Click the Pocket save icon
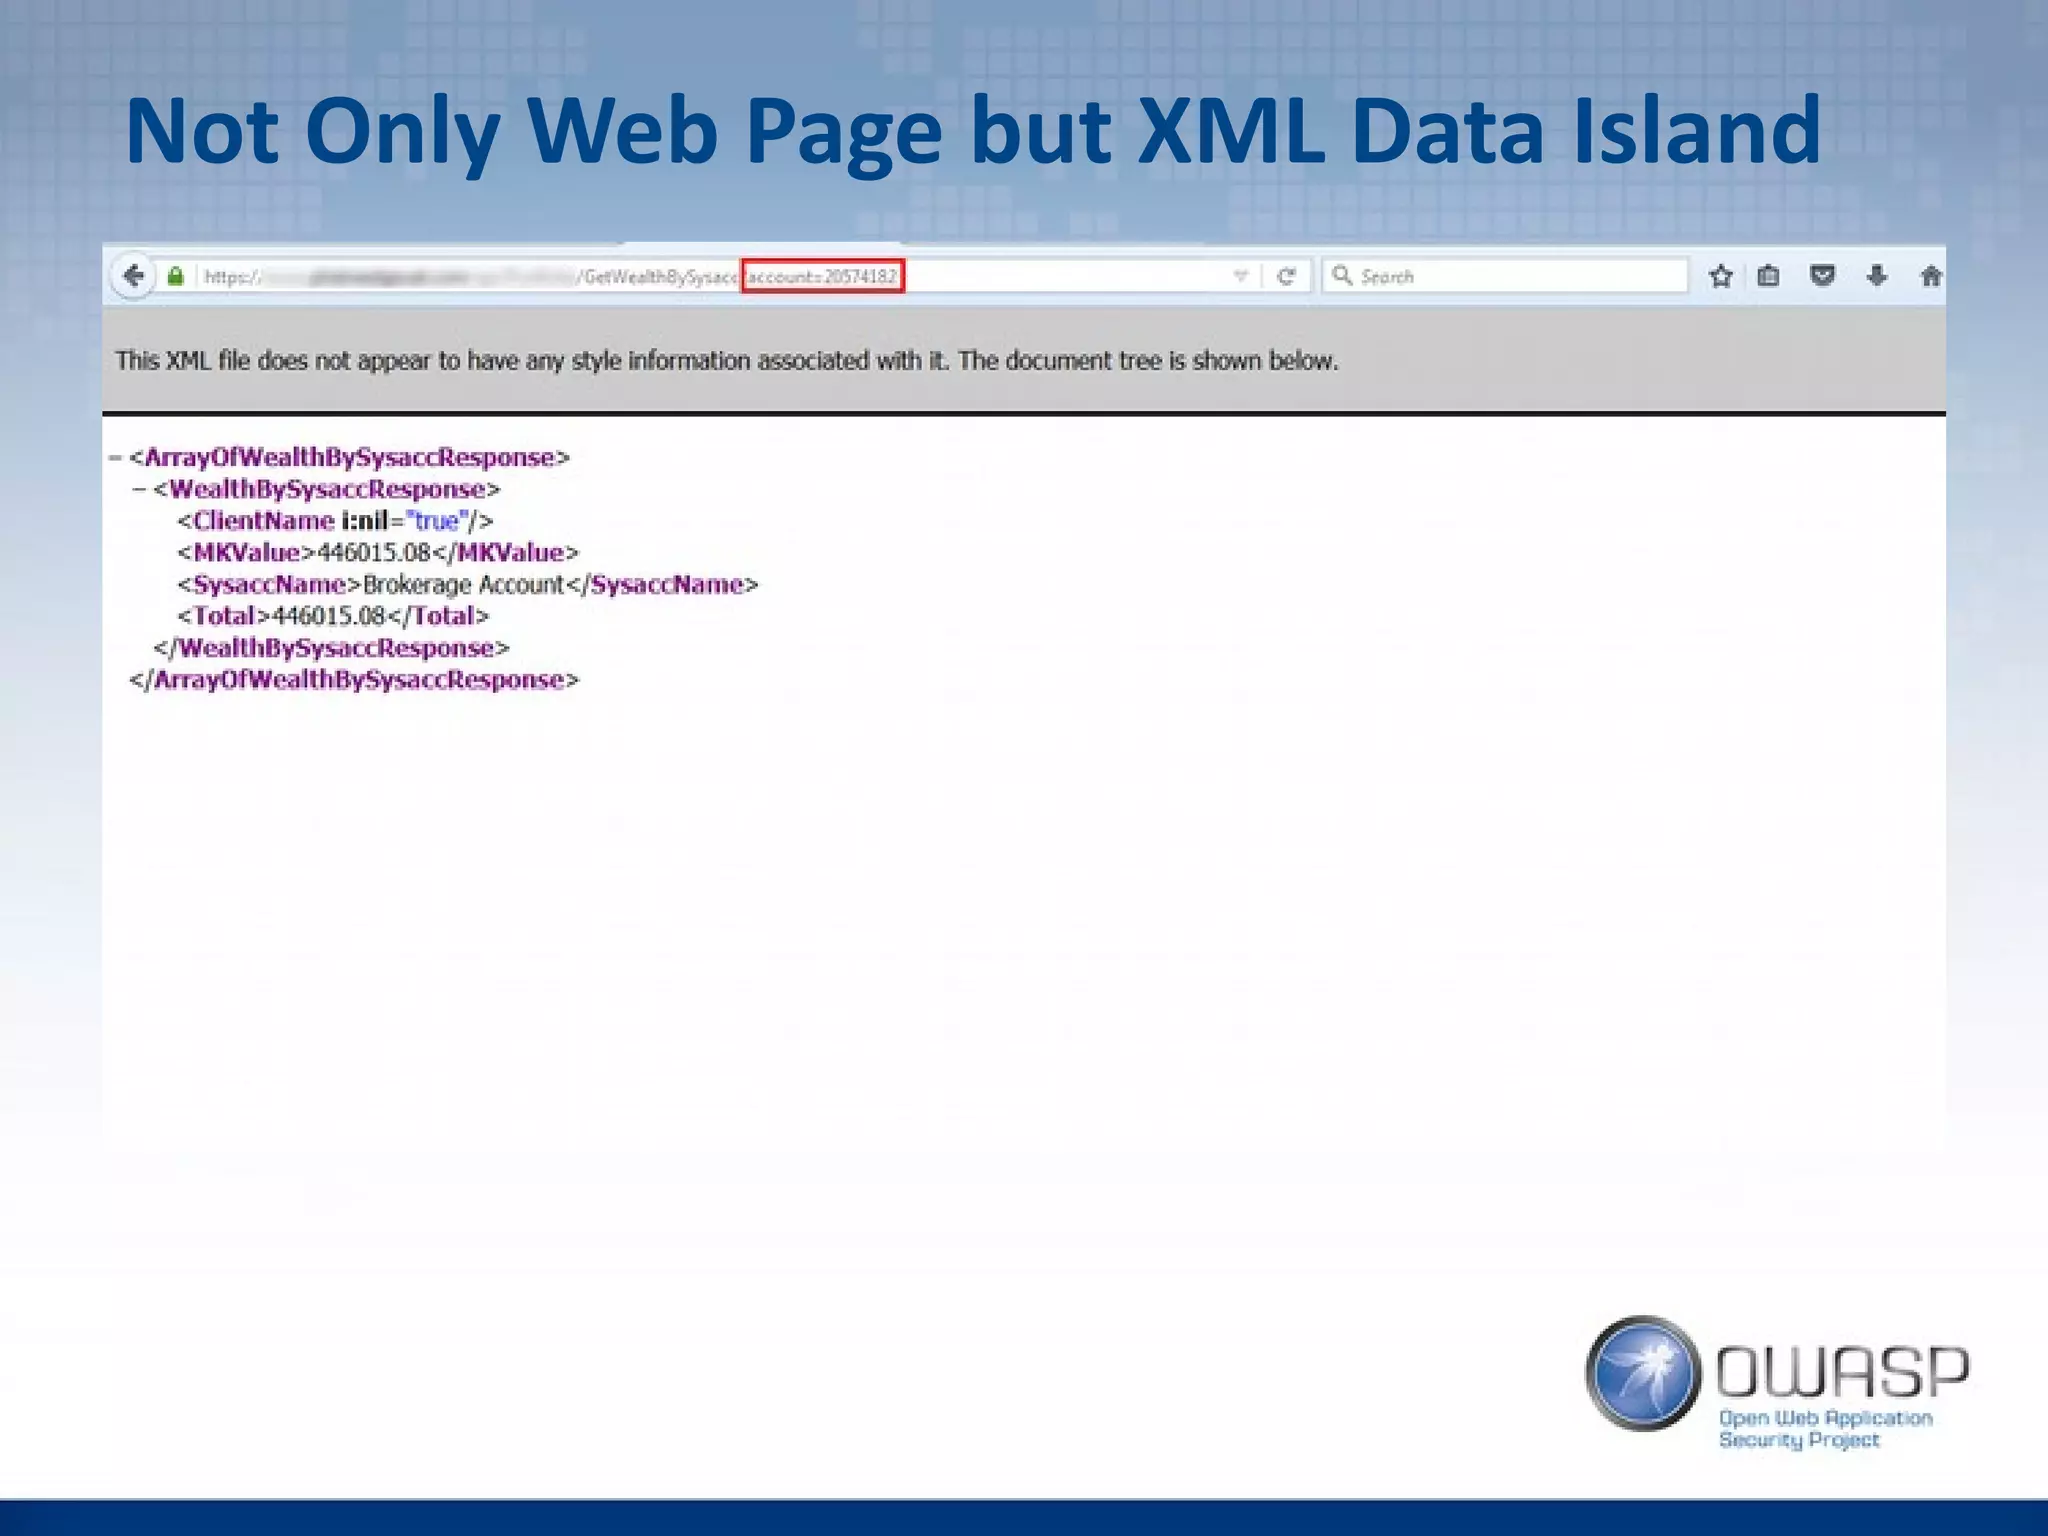Screen dimensions: 2048x1536 coord(1822,277)
